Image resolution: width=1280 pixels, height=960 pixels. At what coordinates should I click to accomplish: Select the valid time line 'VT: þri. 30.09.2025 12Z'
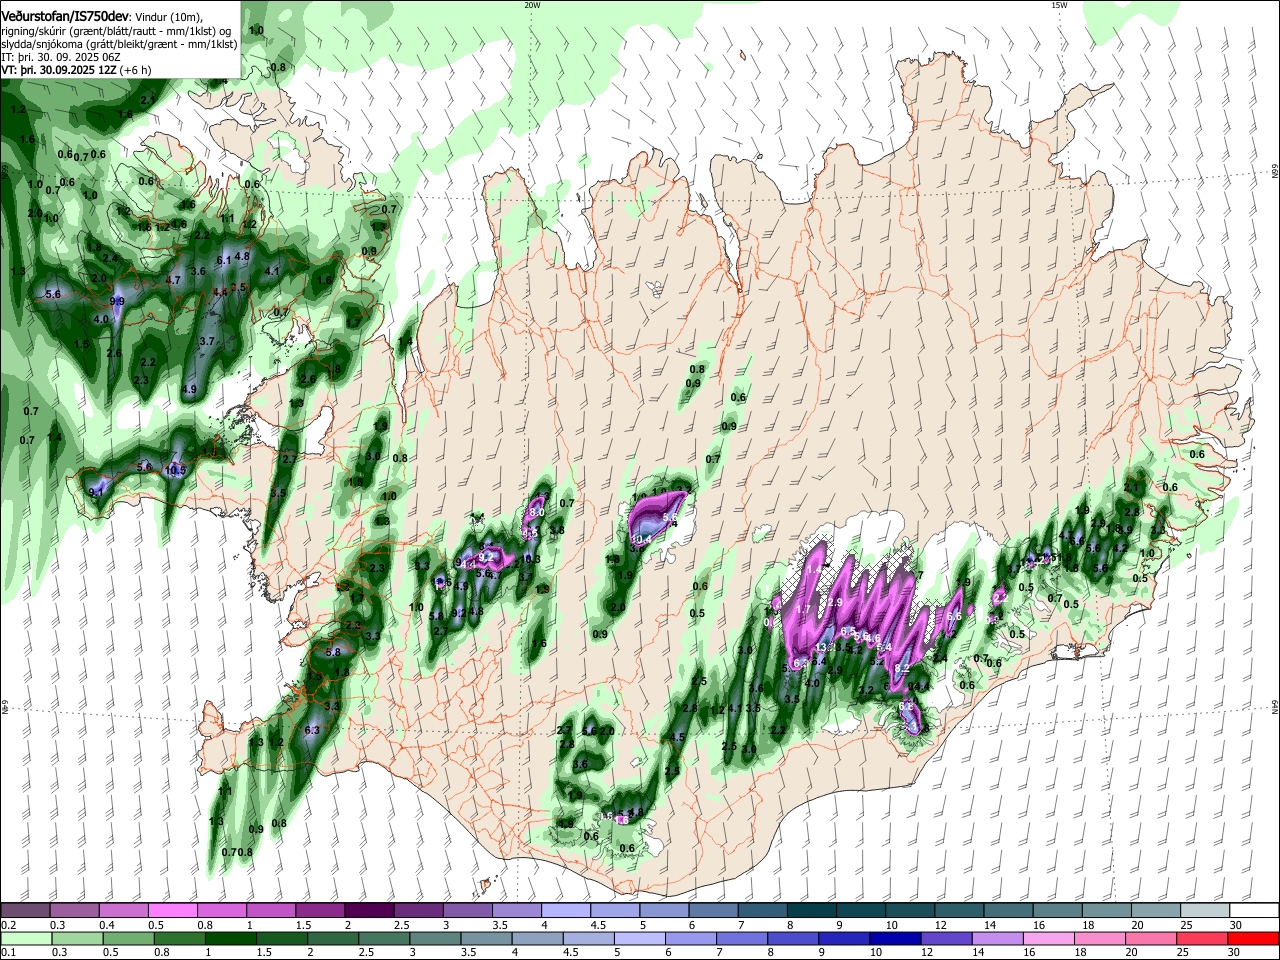(x=60, y=70)
